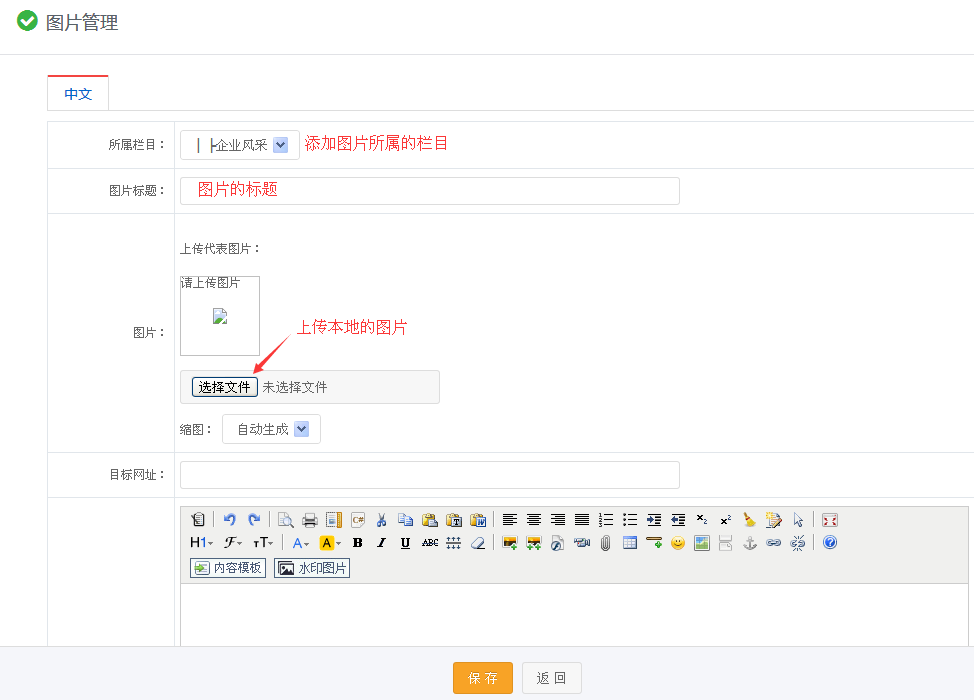Switch to the 中文 tab

(x=78, y=93)
